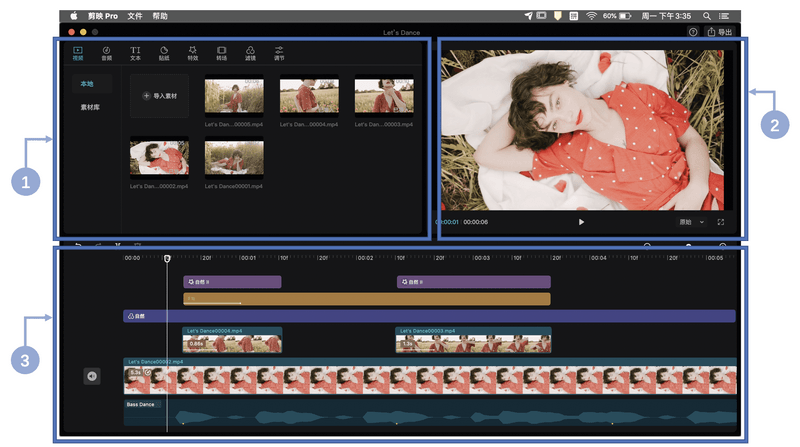Open the 文件 menu
Viewport: 800px width, 447px height.
[x=135, y=17]
